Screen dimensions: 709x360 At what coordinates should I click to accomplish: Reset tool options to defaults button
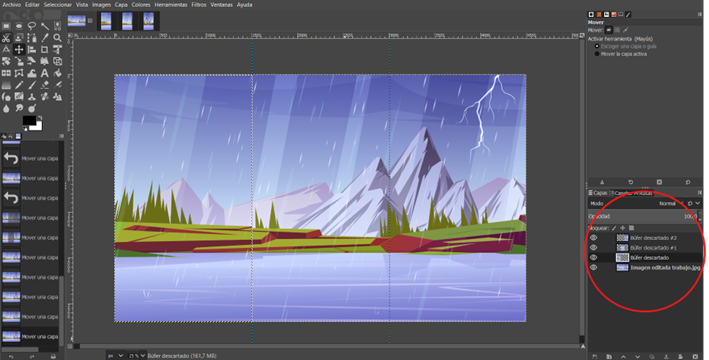pos(688,182)
